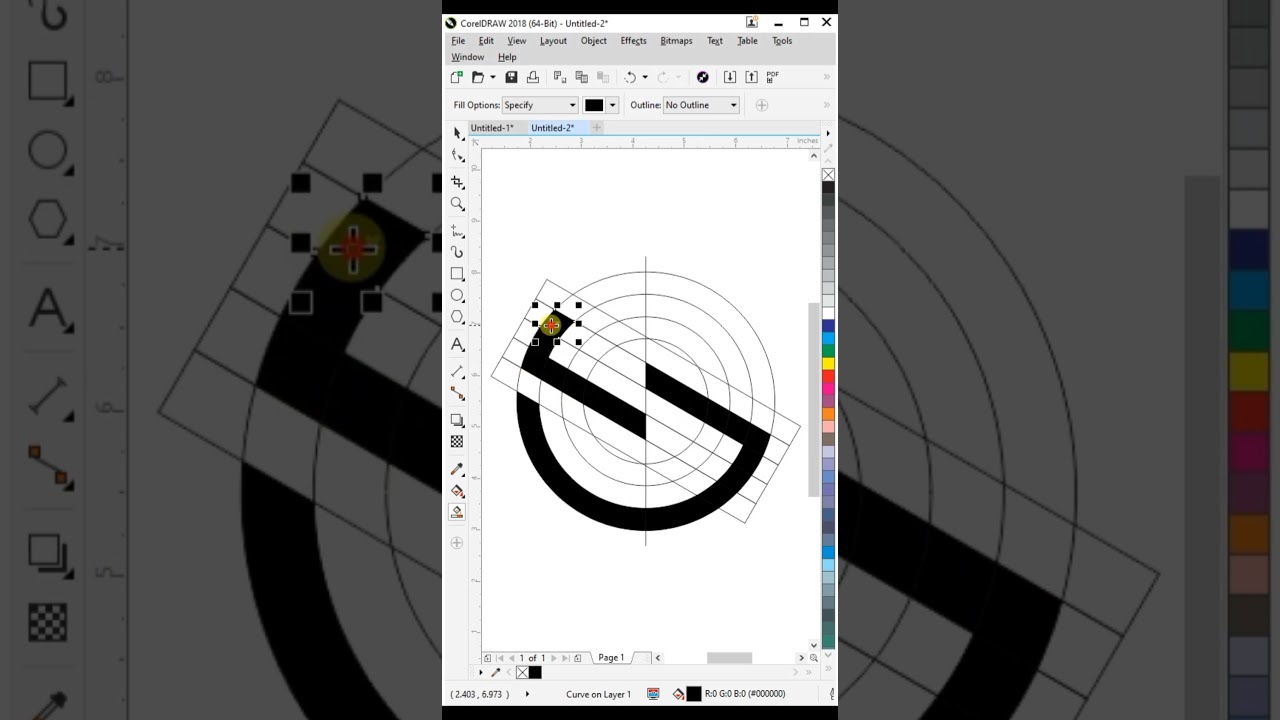Click the Save floppy disk icon
Image resolution: width=1280 pixels, height=720 pixels.
point(511,77)
